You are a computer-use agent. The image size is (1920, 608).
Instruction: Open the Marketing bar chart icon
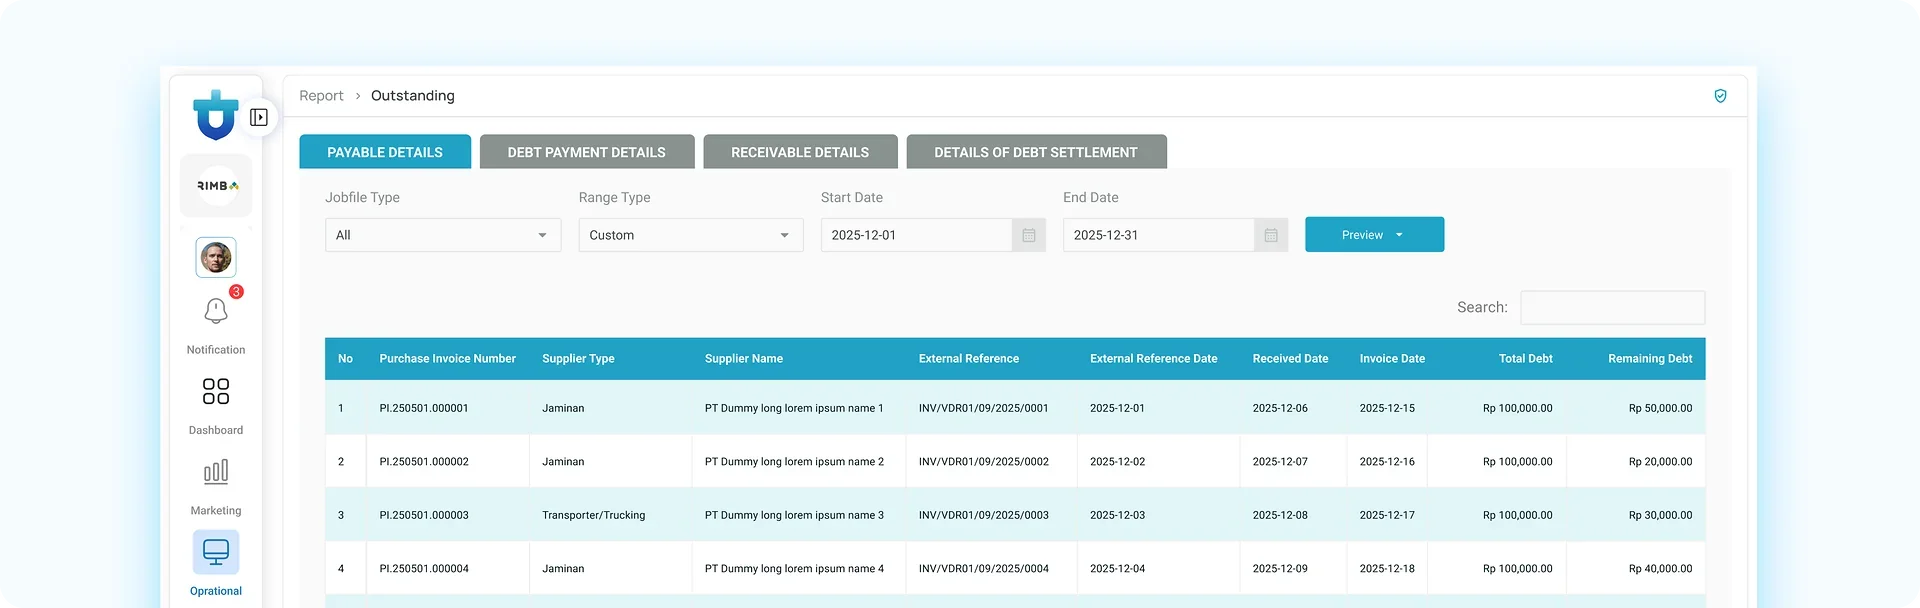tap(216, 471)
